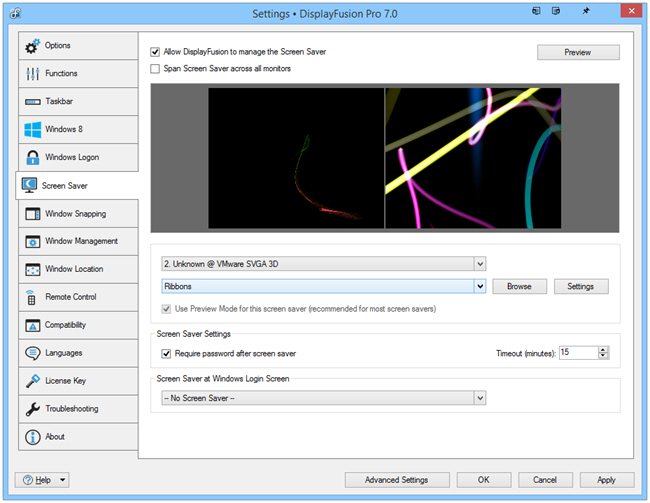Open the Window Snapping tab

78,214
